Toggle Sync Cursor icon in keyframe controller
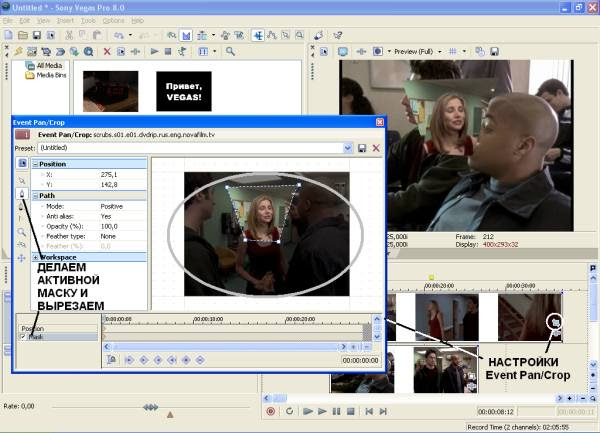600x433 pixels. [112, 360]
